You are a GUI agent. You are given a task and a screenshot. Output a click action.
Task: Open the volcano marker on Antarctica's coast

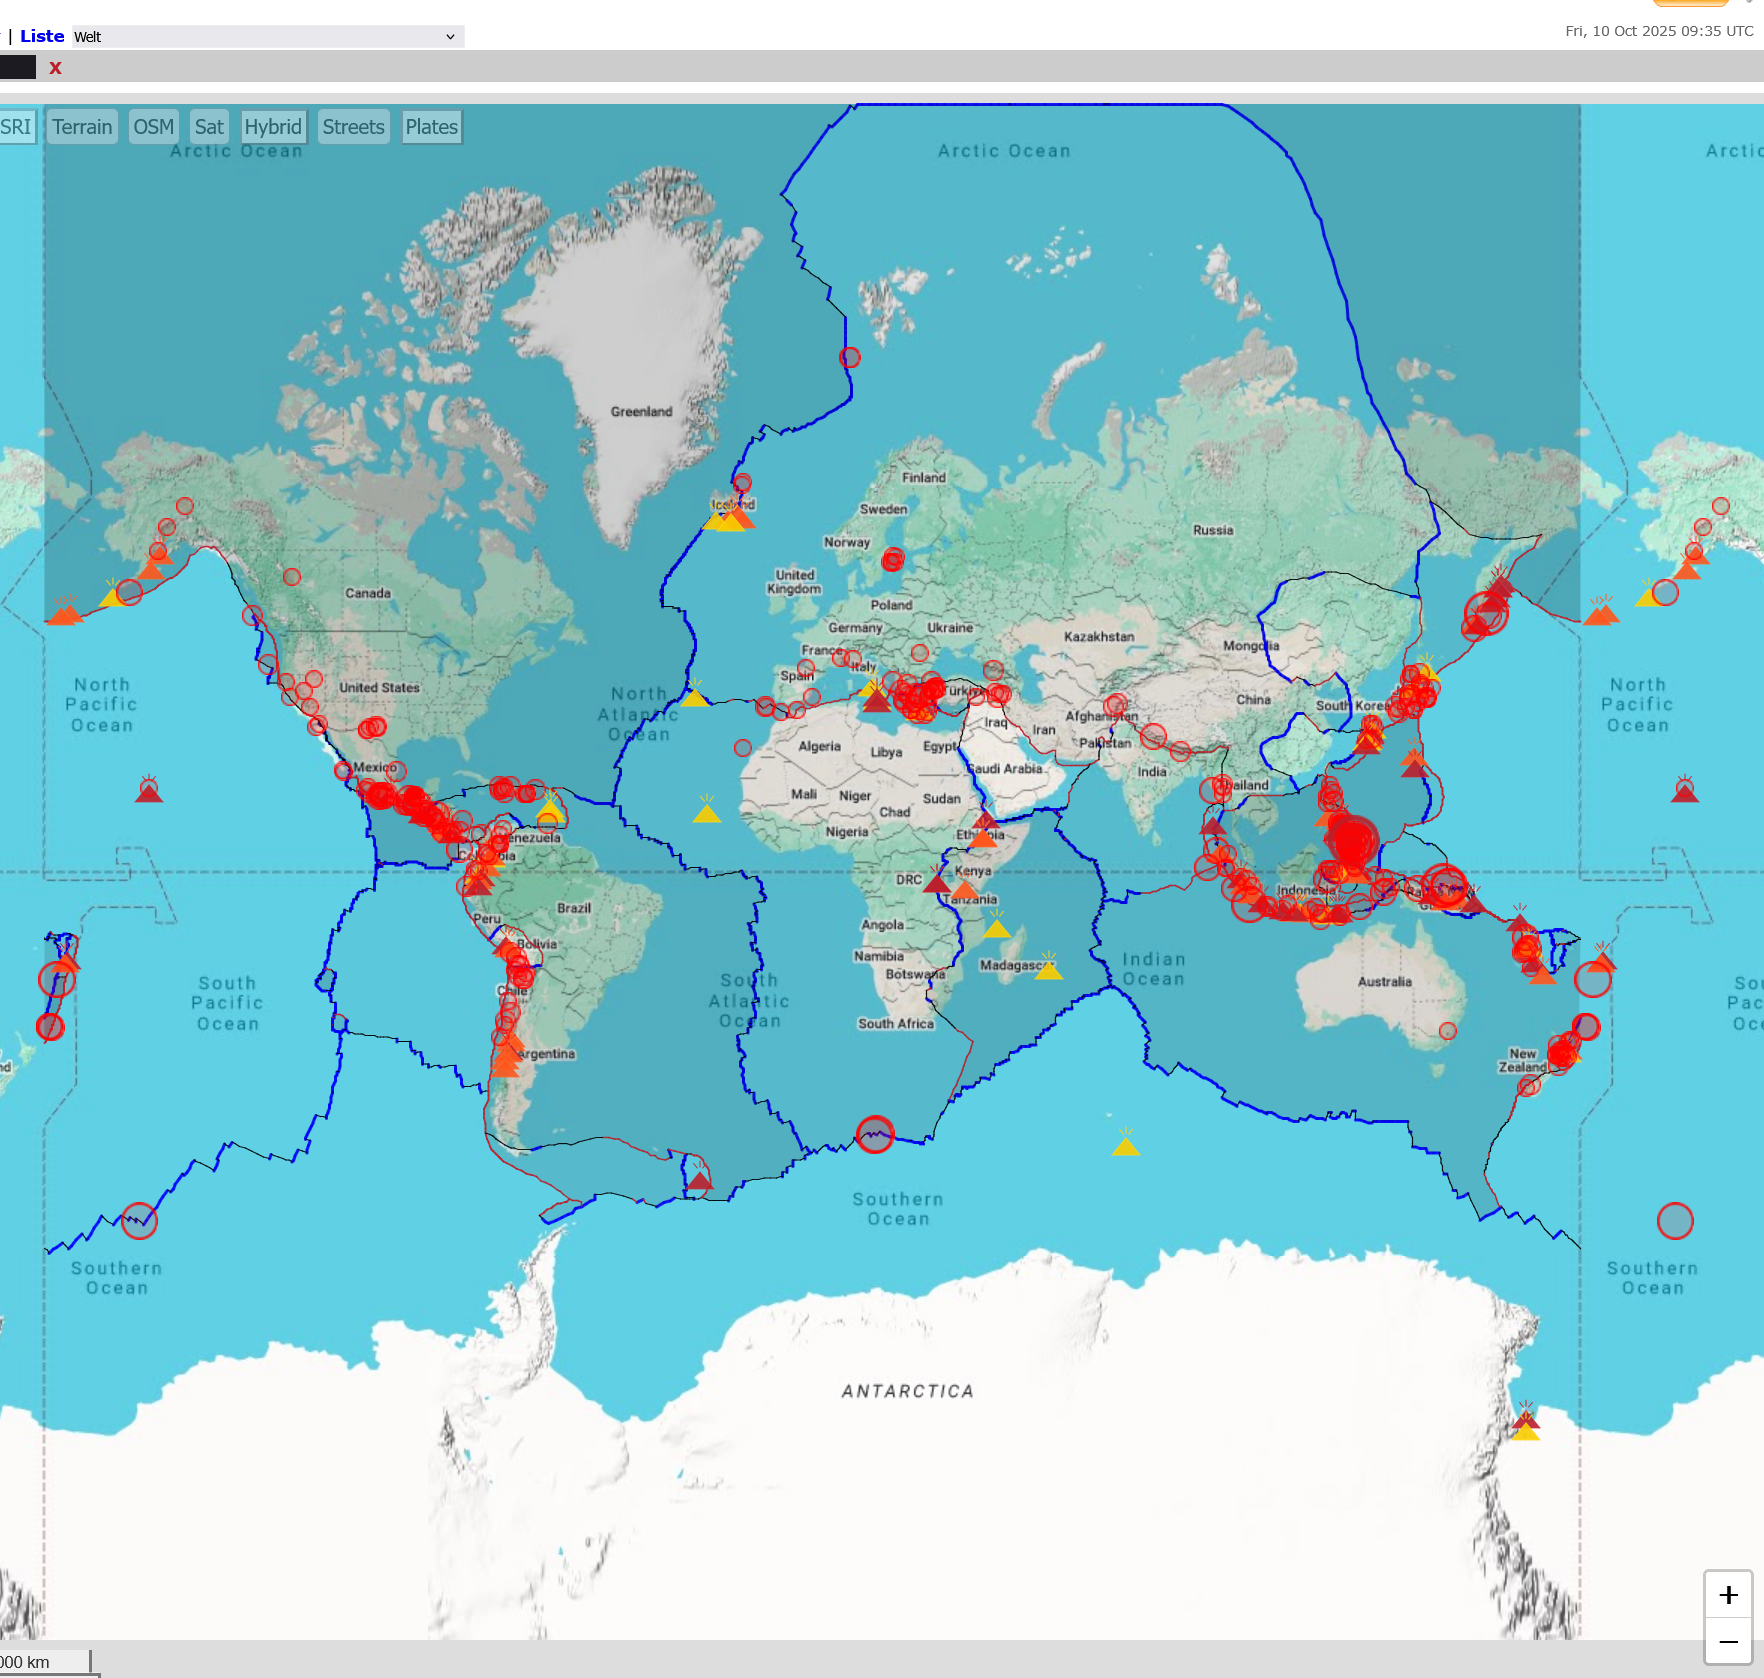tap(1525, 1423)
